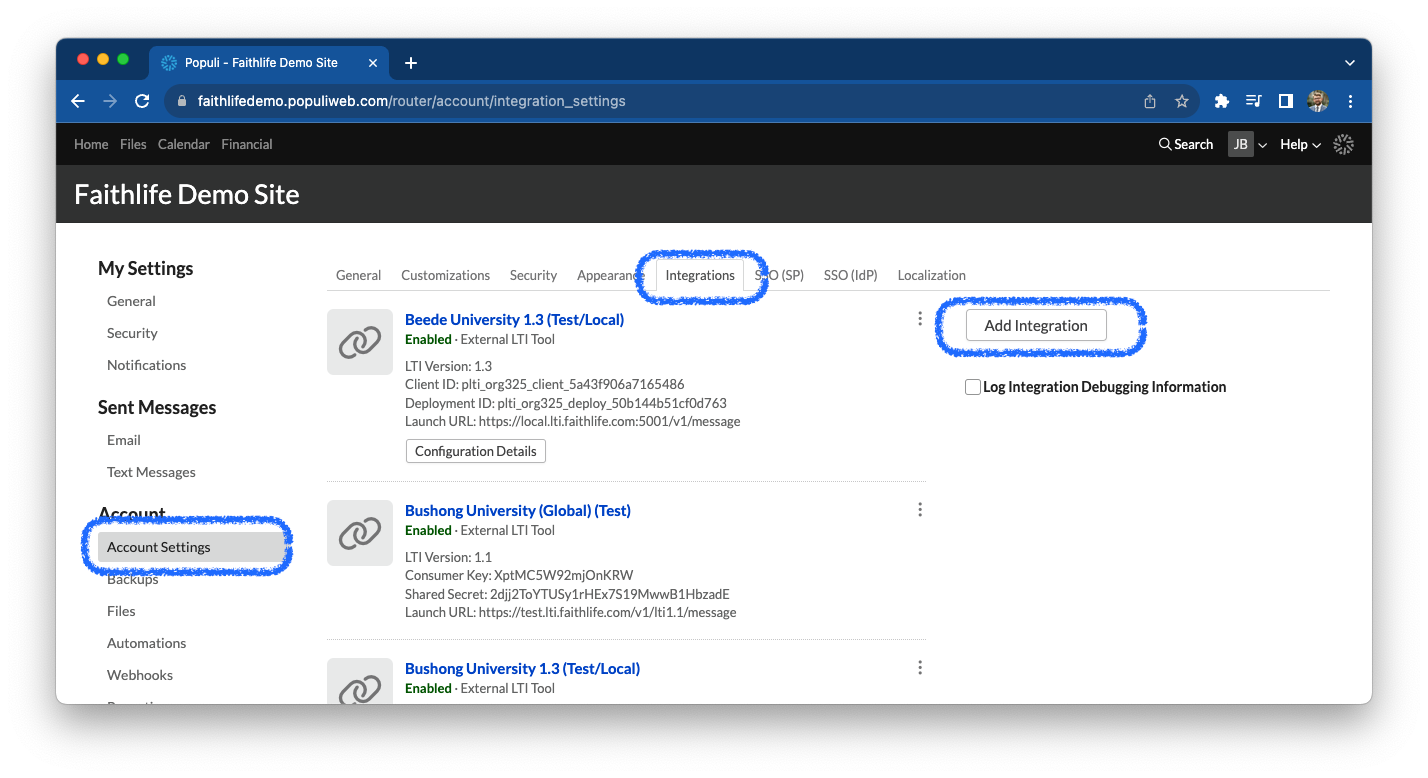Open options menu for Bushong University 1.3
The image size is (1428, 778).
[920, 668]
